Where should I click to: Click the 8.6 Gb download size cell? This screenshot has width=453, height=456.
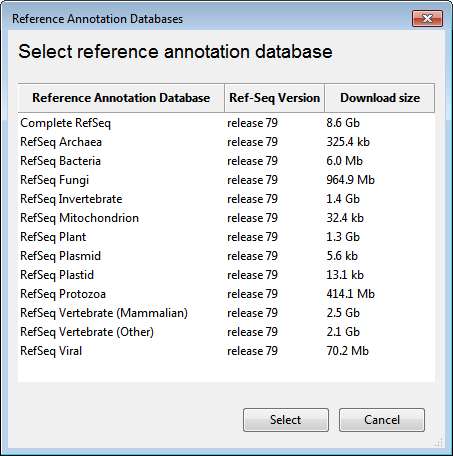(343, 123)
